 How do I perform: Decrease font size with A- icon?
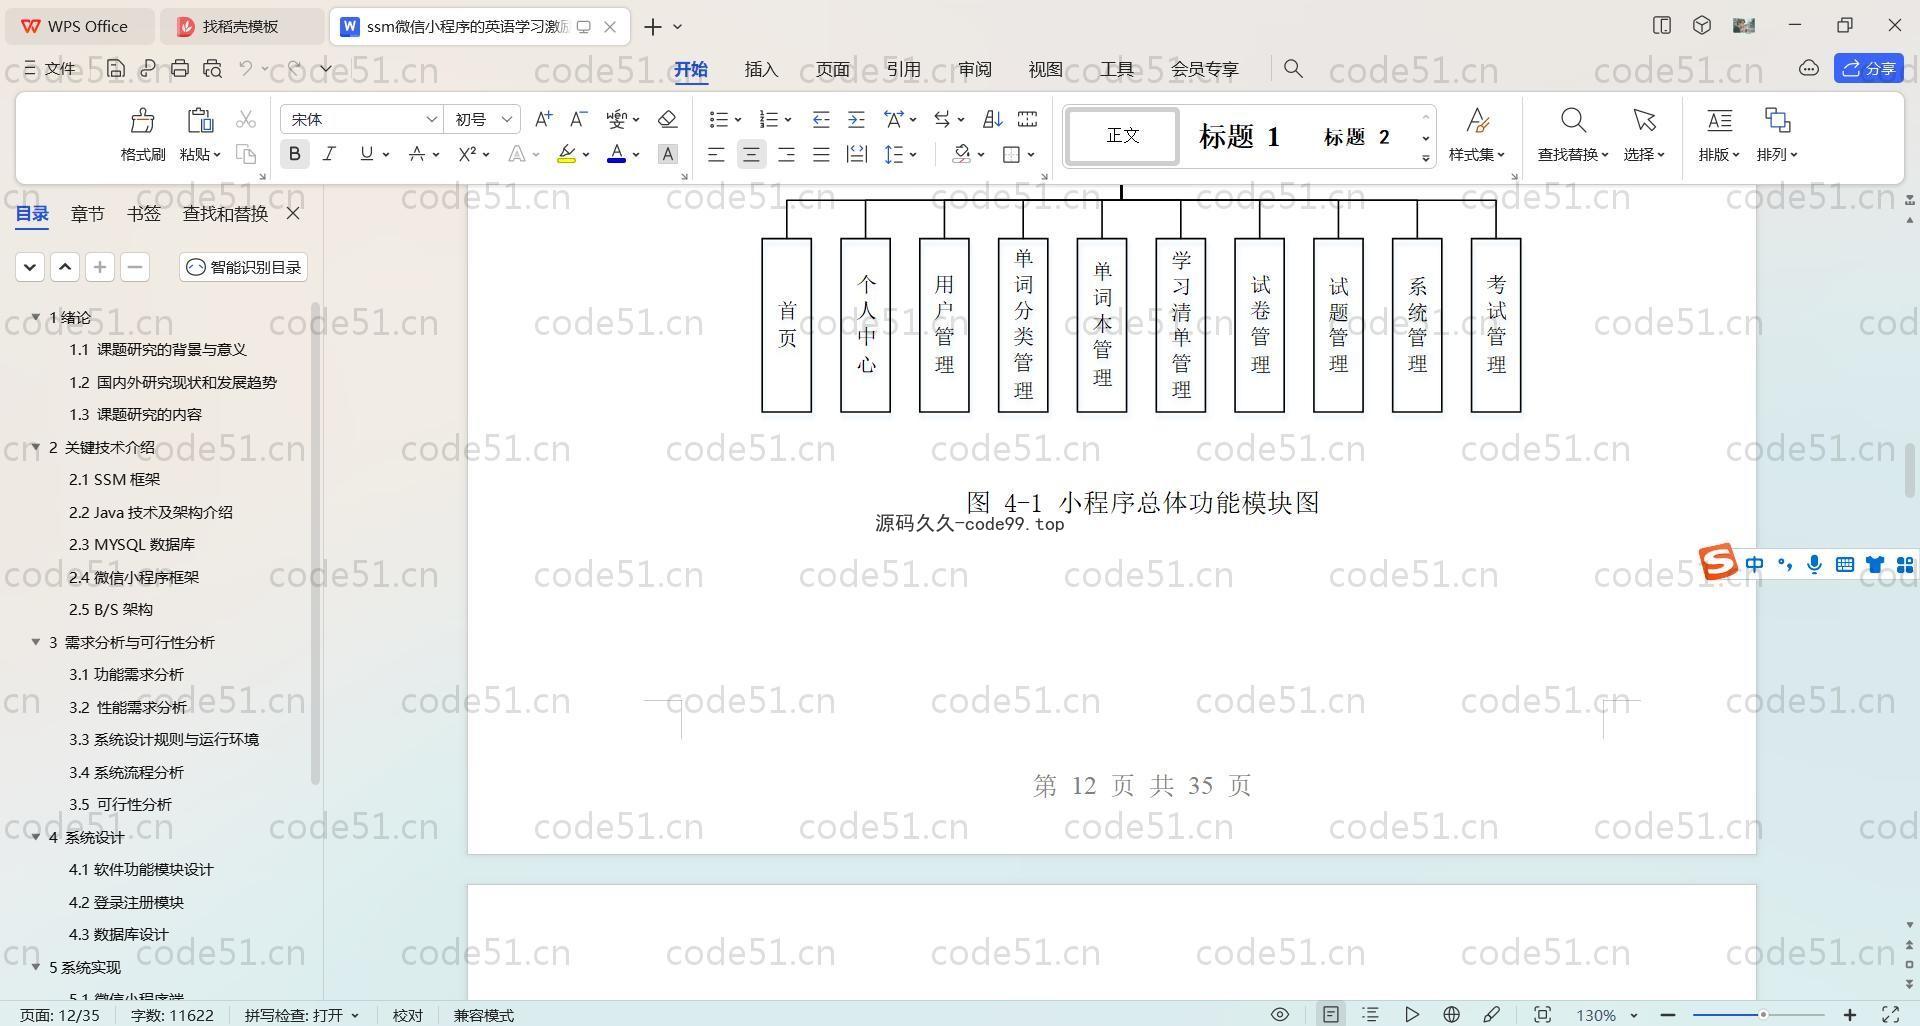578,119
